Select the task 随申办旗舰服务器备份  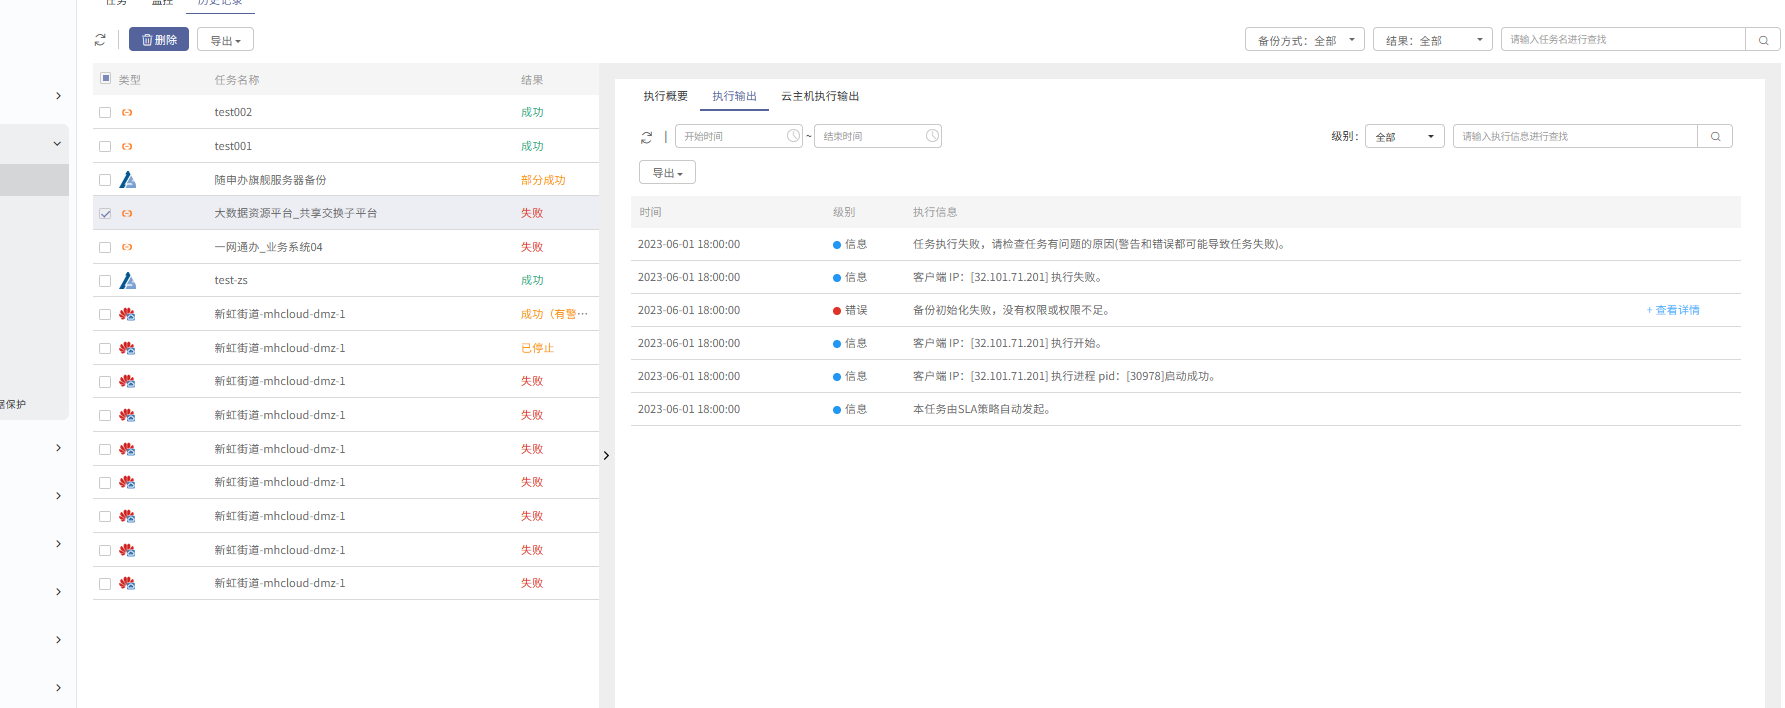[x=270, y=180]
